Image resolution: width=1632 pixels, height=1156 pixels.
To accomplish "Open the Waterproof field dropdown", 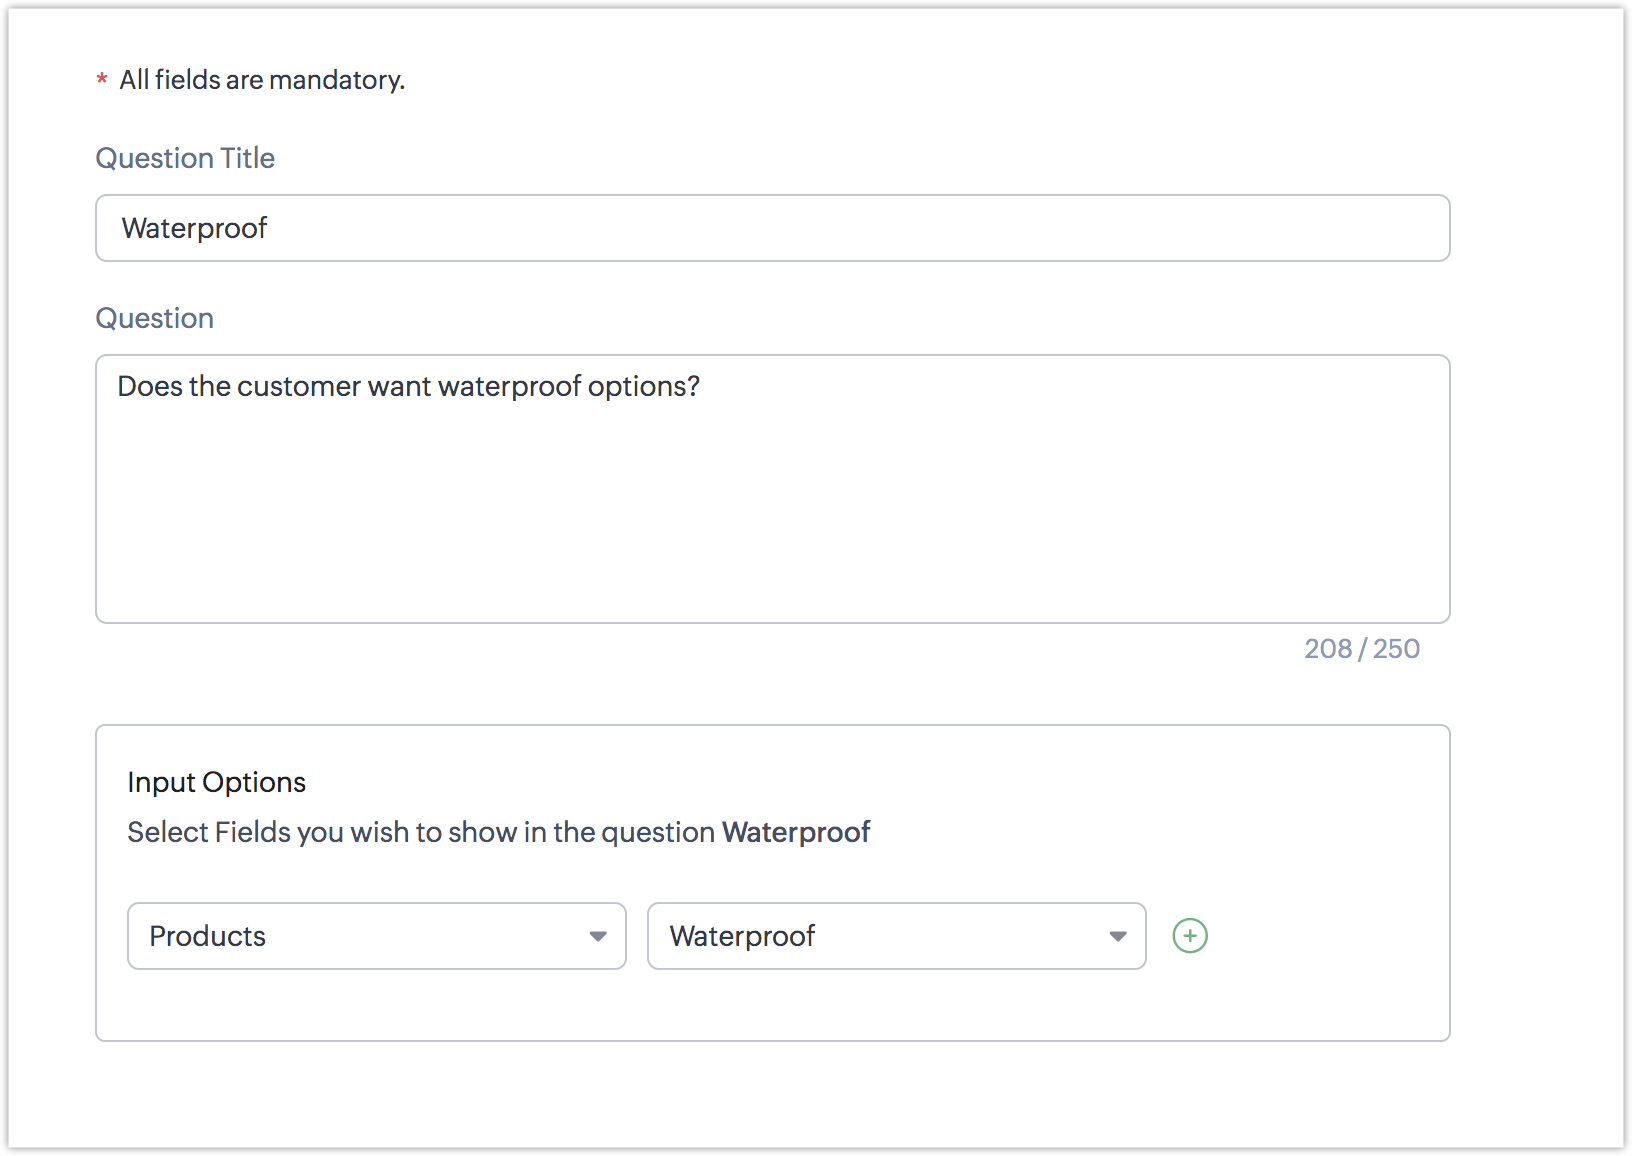I will point(896,936).
